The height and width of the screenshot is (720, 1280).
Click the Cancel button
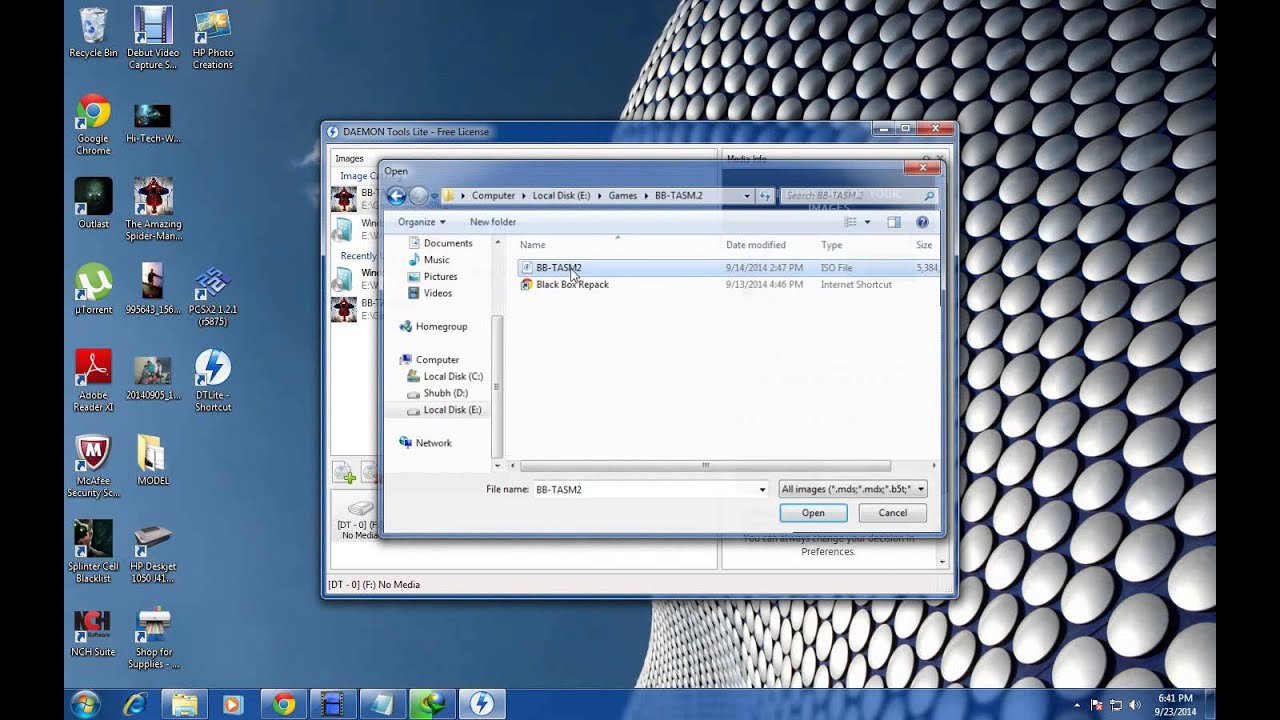pos(893,513)
